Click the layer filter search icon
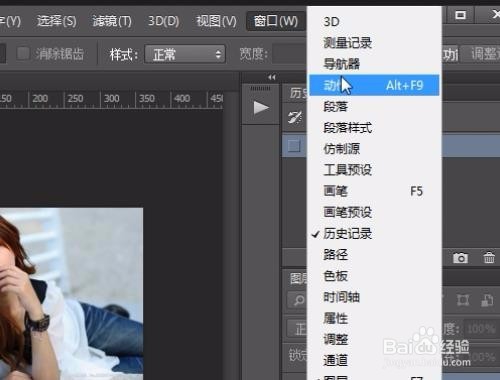500x380 pixels. tap(298, 300)
